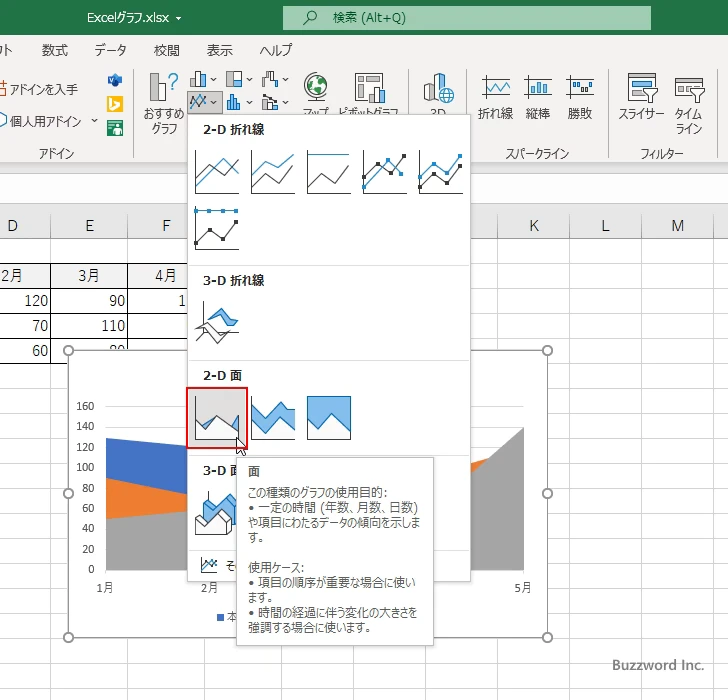728x700 pixels.
Task: Choose the stacked area chart type
Action: pos(273,418)
